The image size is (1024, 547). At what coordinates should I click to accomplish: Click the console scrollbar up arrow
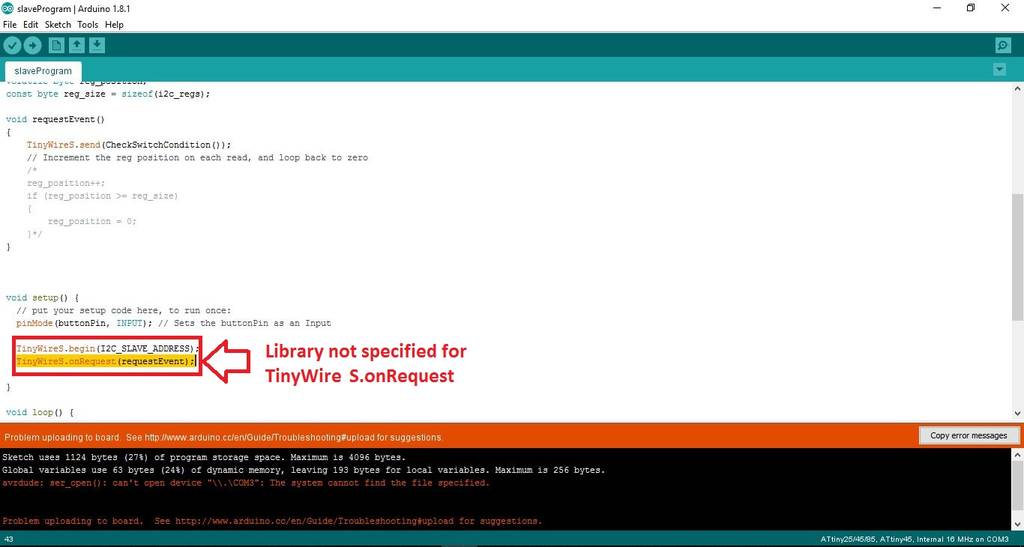(1017, 453)
